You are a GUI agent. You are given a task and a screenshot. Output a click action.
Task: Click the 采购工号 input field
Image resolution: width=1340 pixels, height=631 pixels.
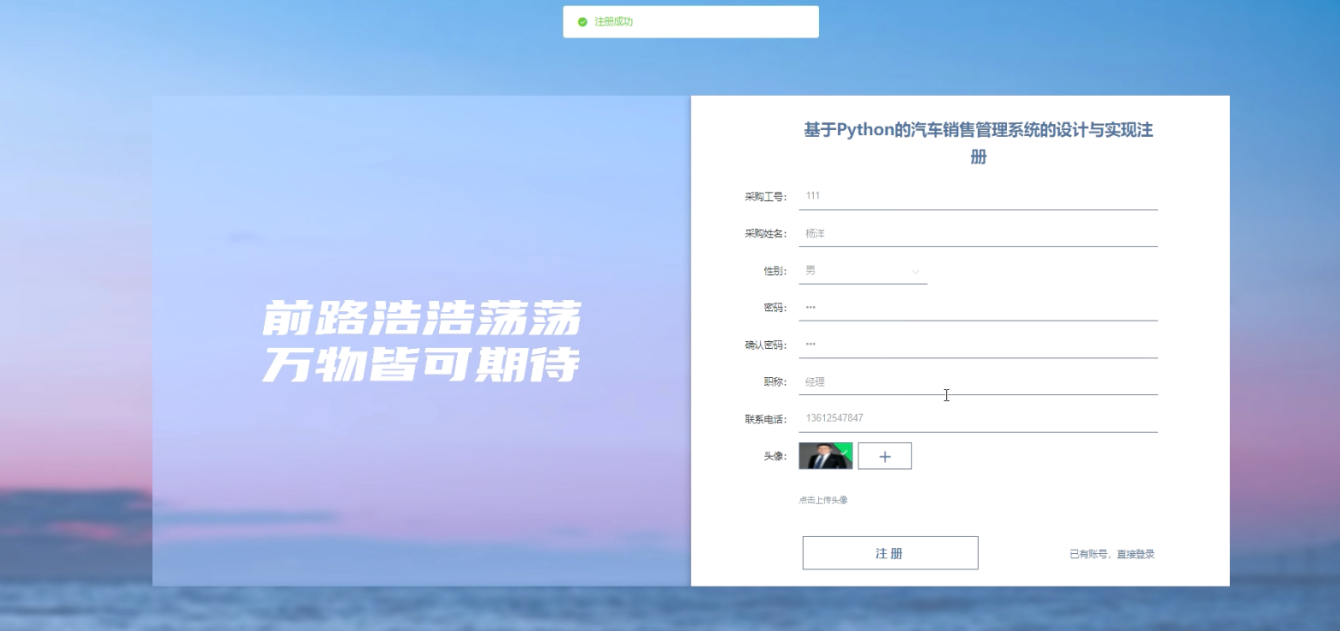[x=978, y=196]
